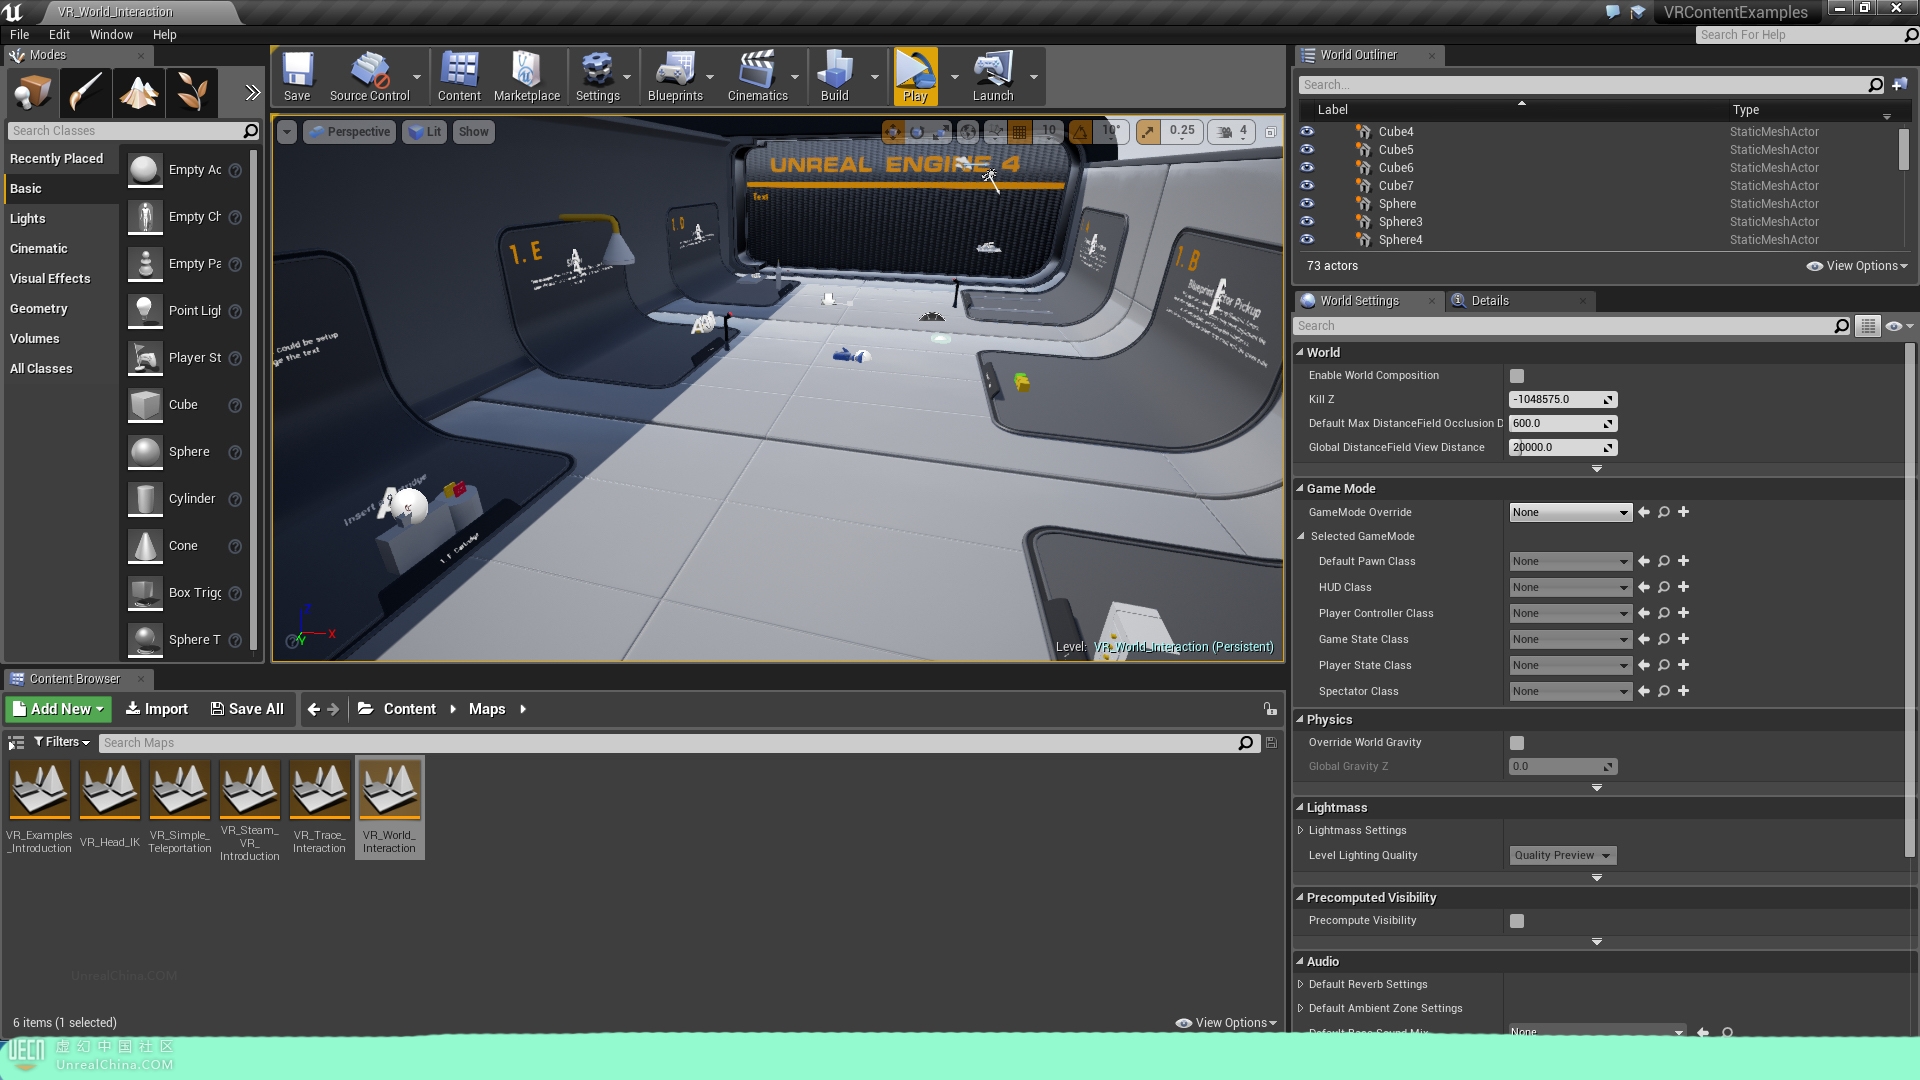Click the Import button in Content Browser
Image resolution: width=1920 pixels, height=1080 pixels.
coord(156,709)
